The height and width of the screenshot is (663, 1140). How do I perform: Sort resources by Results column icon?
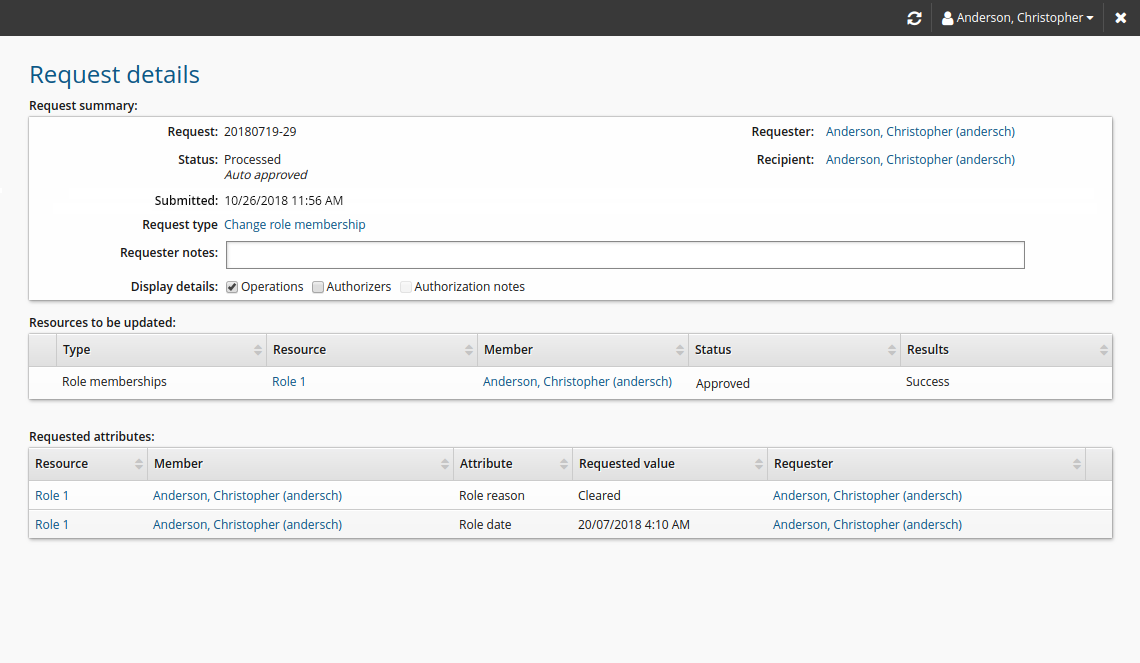(1103, 350)
